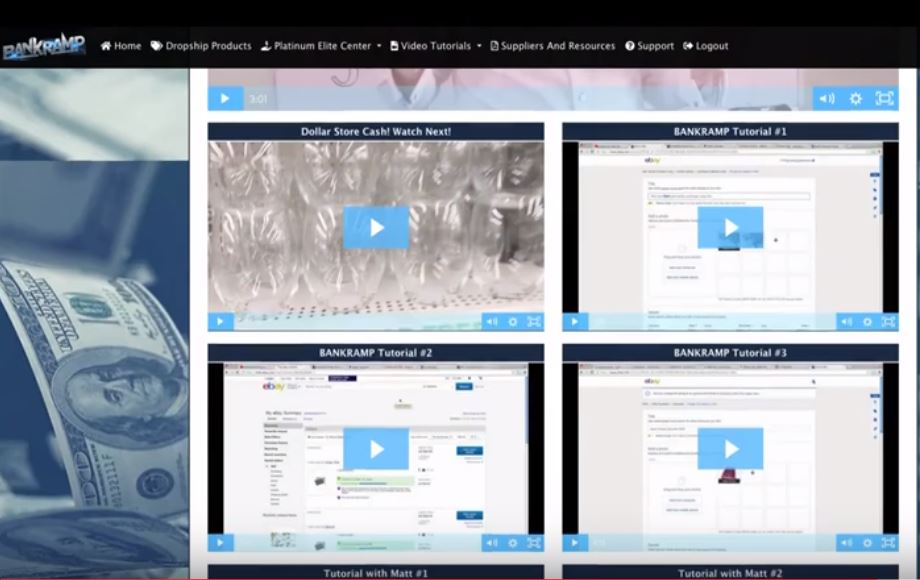Screen dimensions: 920x580
Task: Play Dollar Store Cash video from control bar
Action: coord(221,321)
